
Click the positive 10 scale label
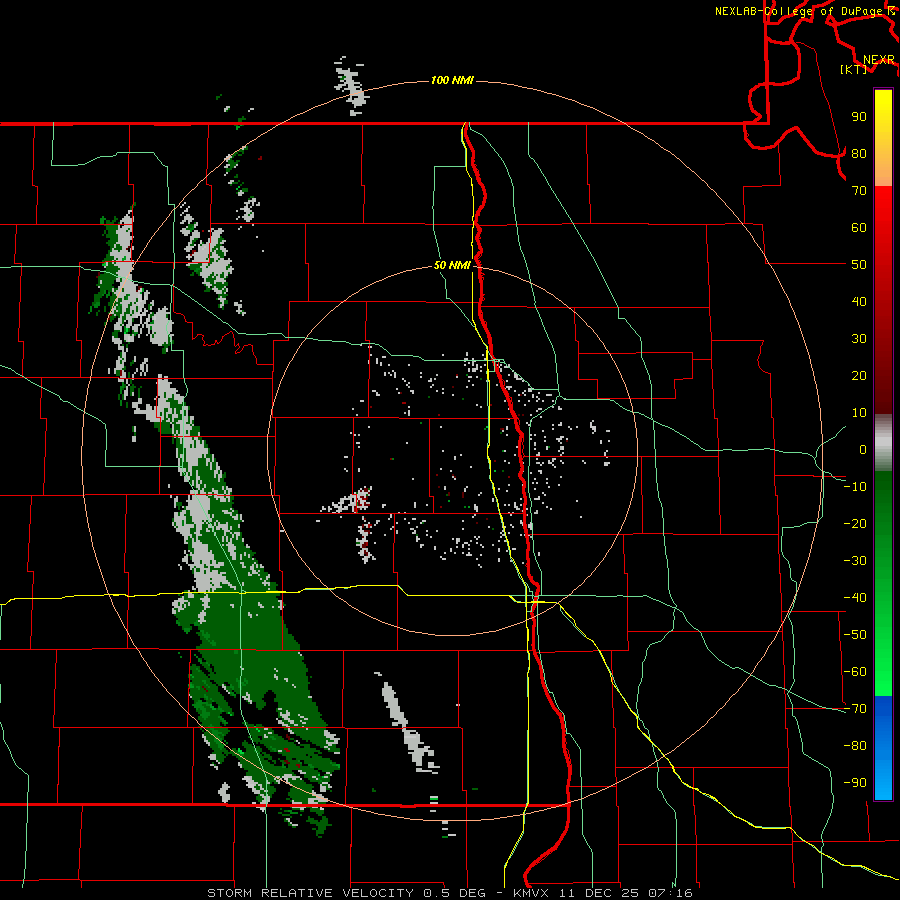coord(859,413)
